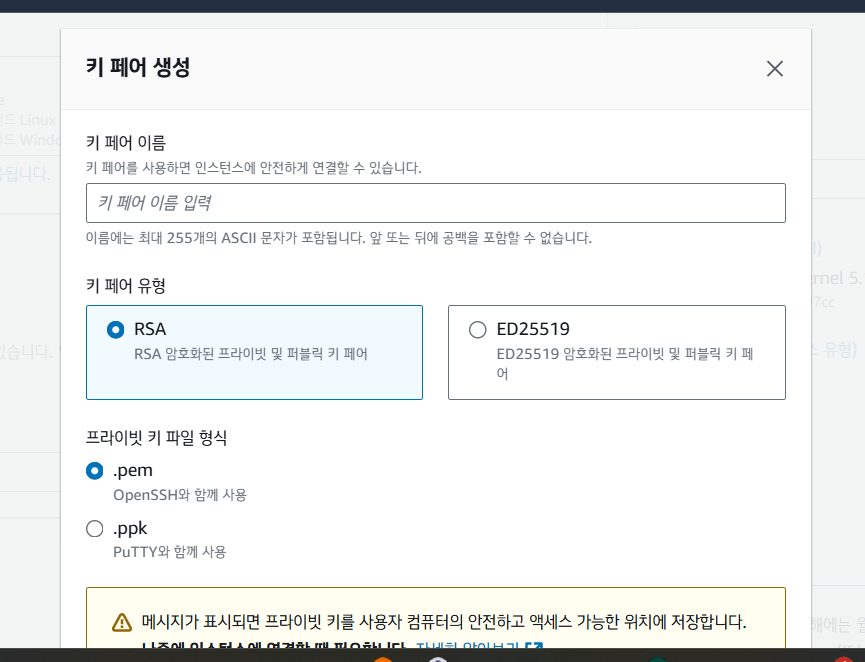Image resolution: width=865 pixels, height=662 pixels.
Task: Click the 키 페어 생성 dialog title
Action: 138,68
